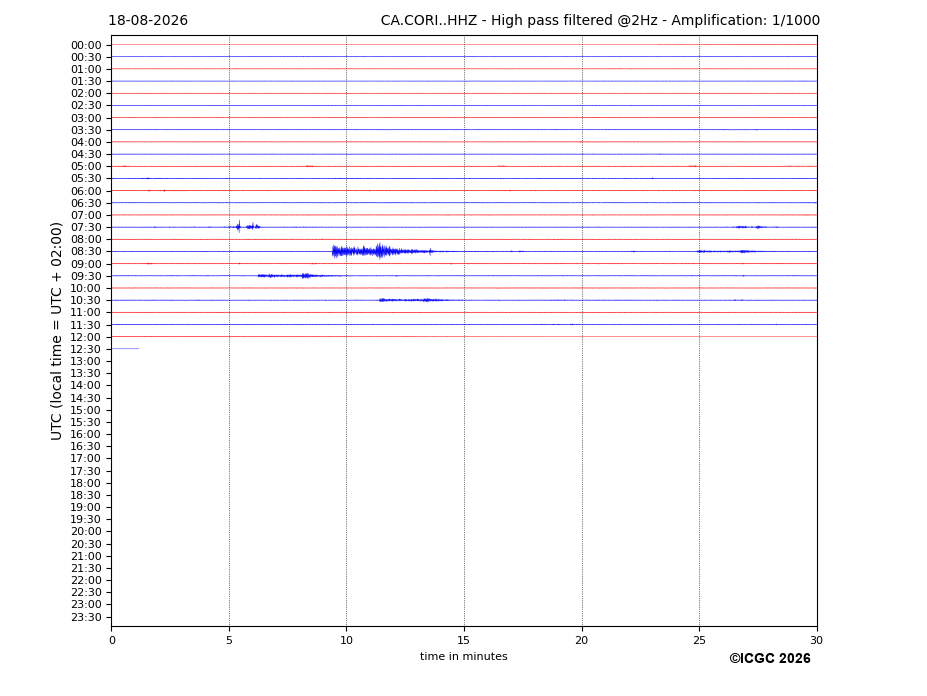Click the 23:30 time row label
This screenshot has height=696, width=927.
click(x=86, y=617)
